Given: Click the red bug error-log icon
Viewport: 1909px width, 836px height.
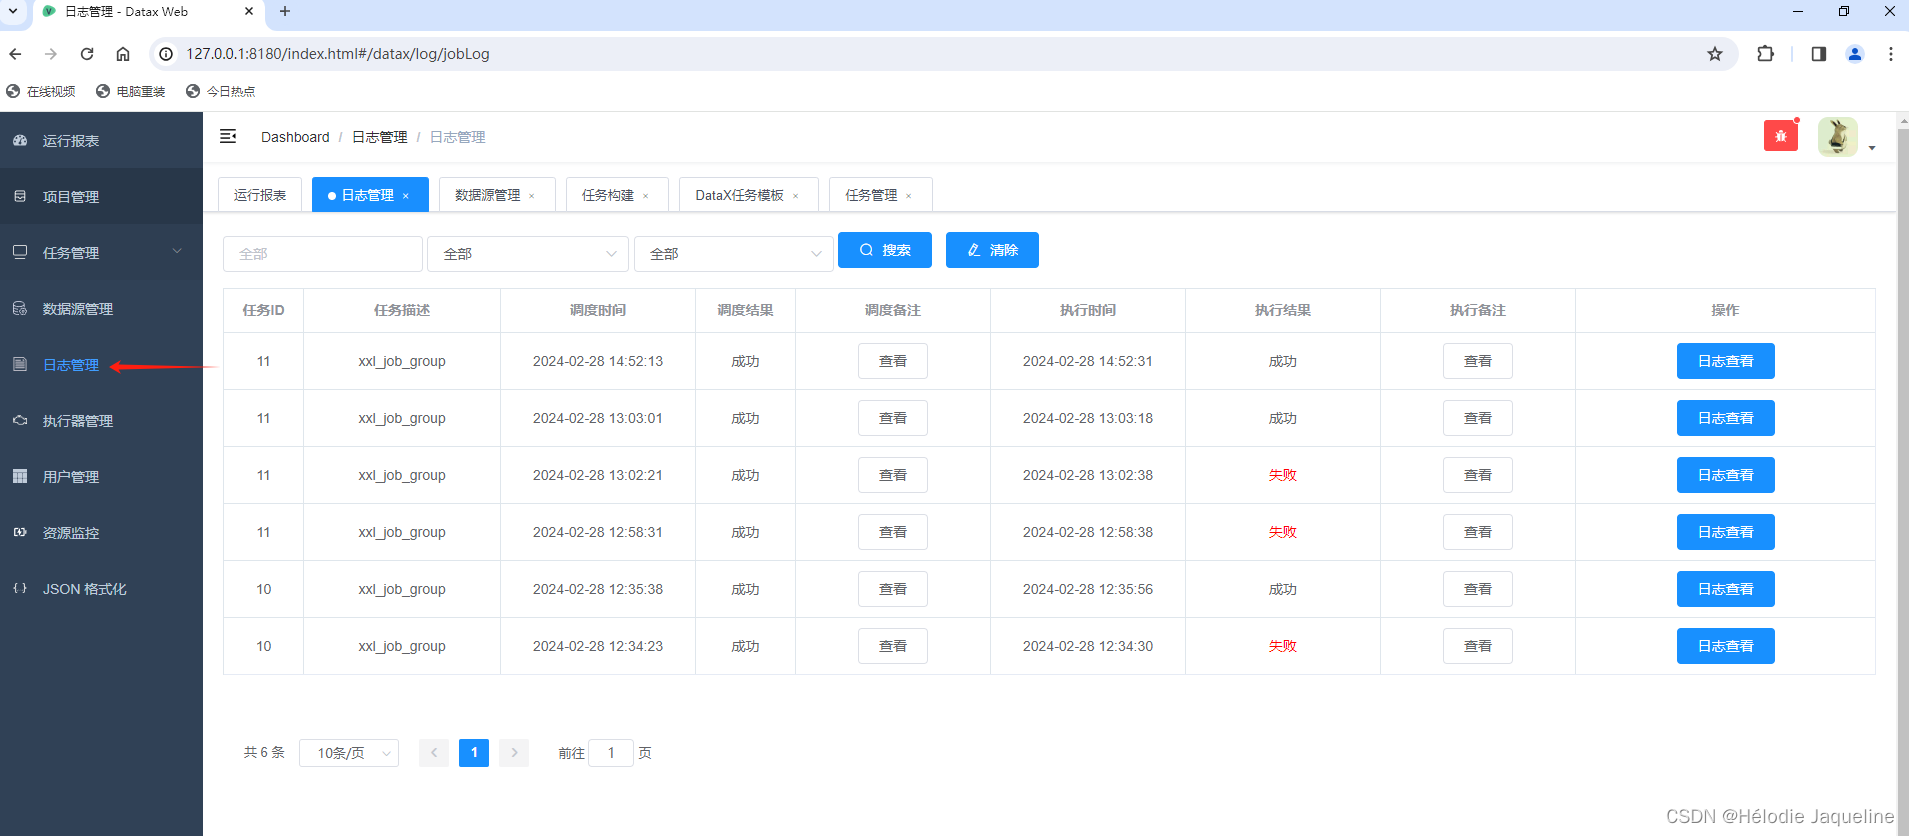Looking at the screenshot, I should click(x=1780, y=136).
